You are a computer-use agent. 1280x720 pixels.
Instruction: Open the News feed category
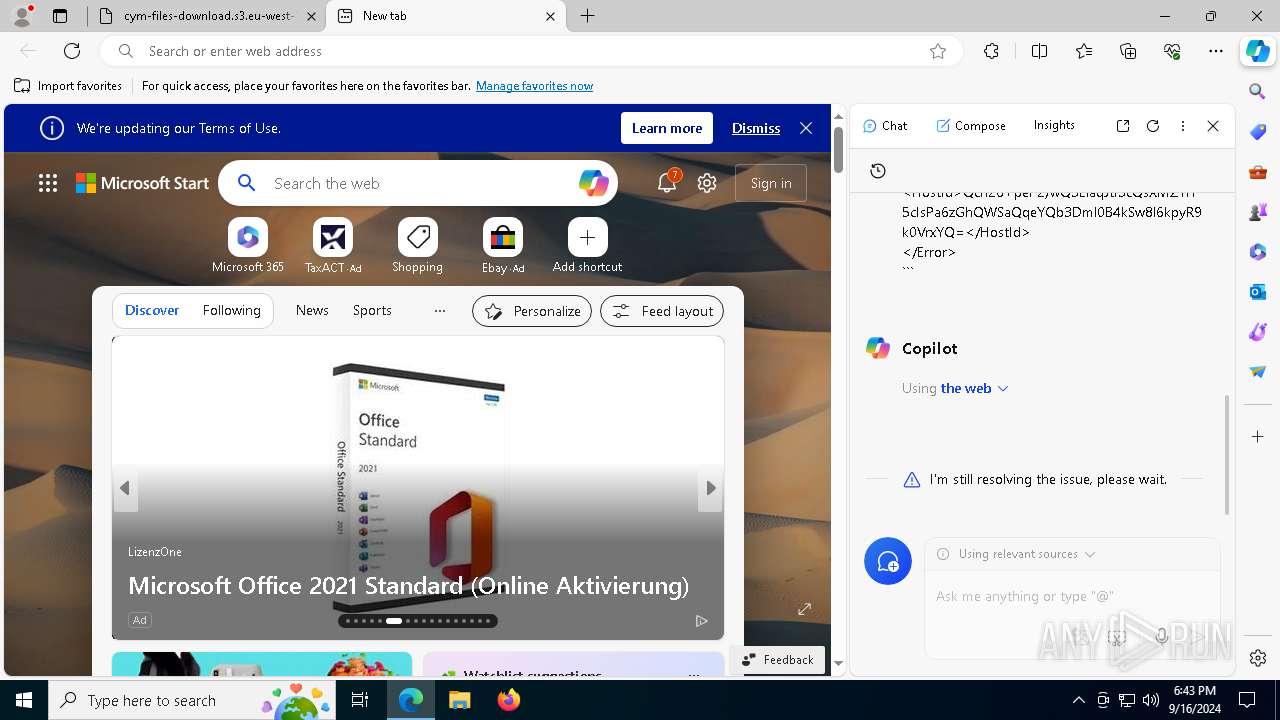312,311
